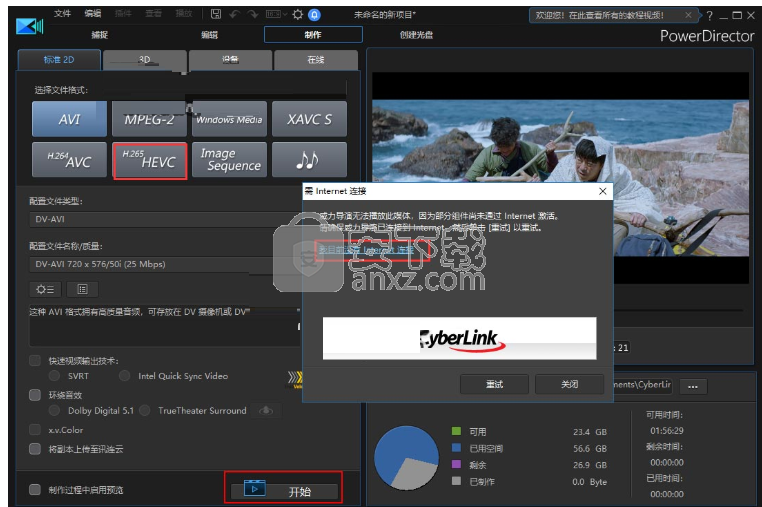Viewport: 762px width, 507px height.
Task: Toggle the x.v.Color checkbox
Action: (x=35, y=430)
